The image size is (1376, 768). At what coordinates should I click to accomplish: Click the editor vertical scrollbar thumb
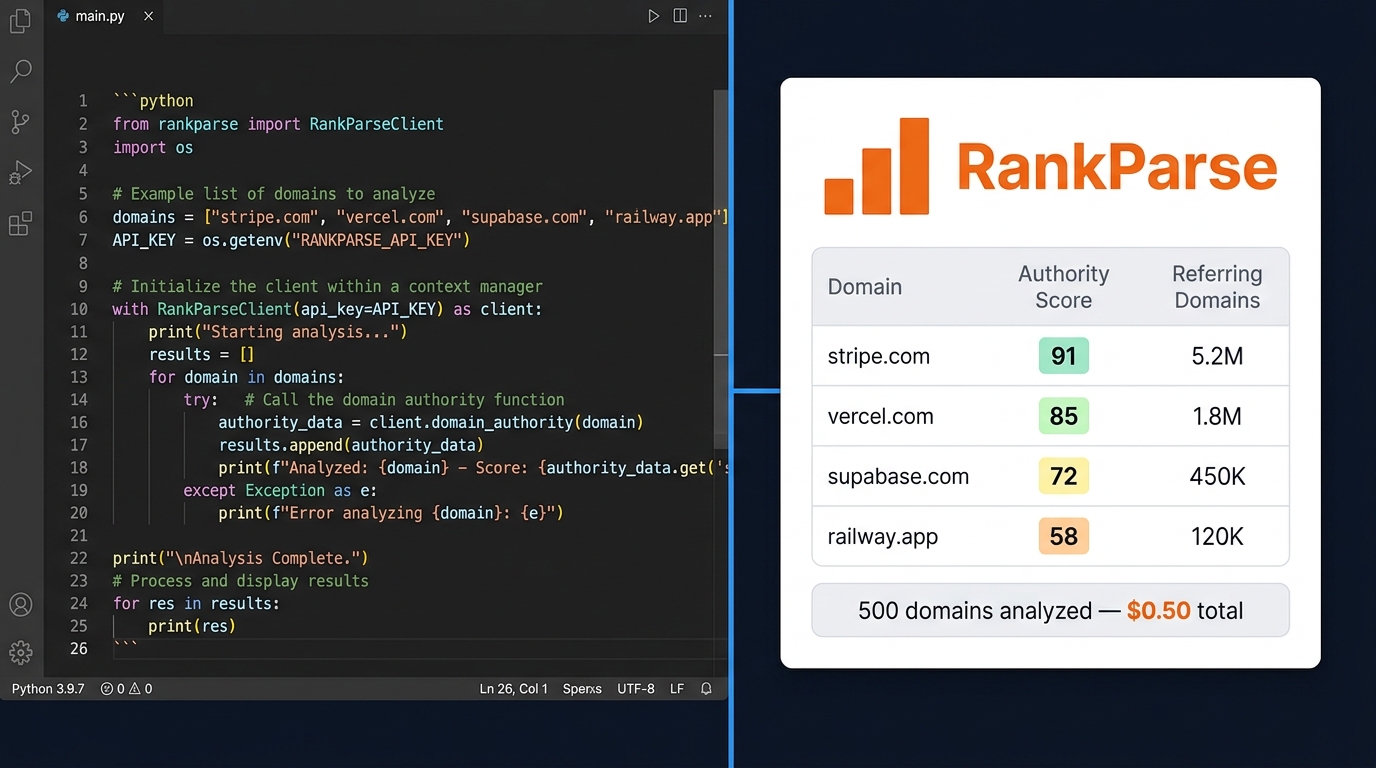click(721, 270)
